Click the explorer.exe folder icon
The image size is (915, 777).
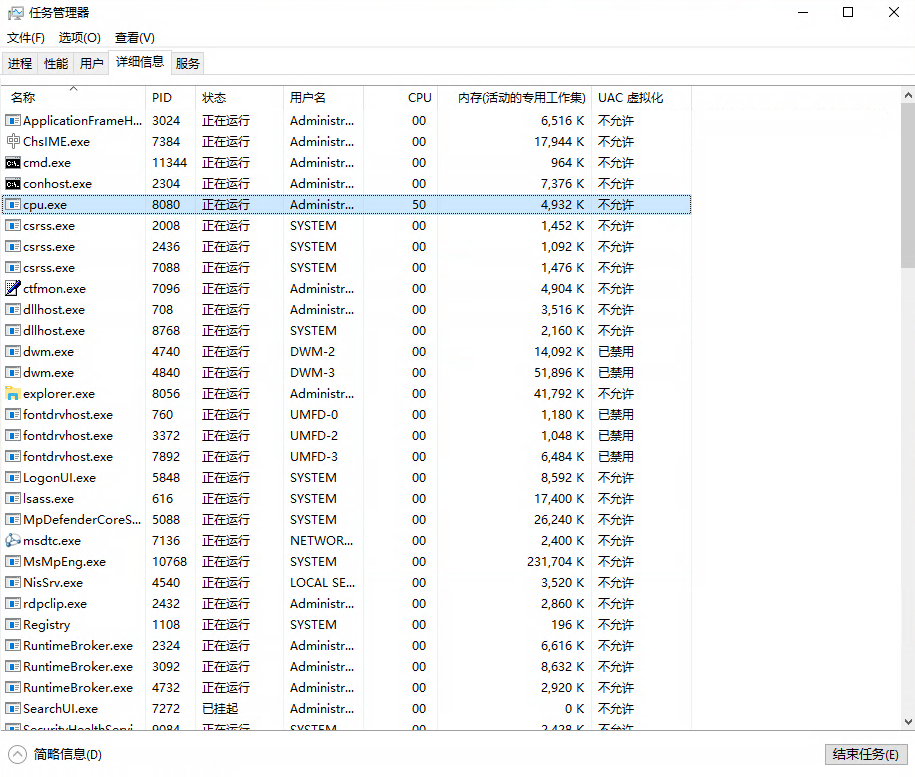coord(13,394)
